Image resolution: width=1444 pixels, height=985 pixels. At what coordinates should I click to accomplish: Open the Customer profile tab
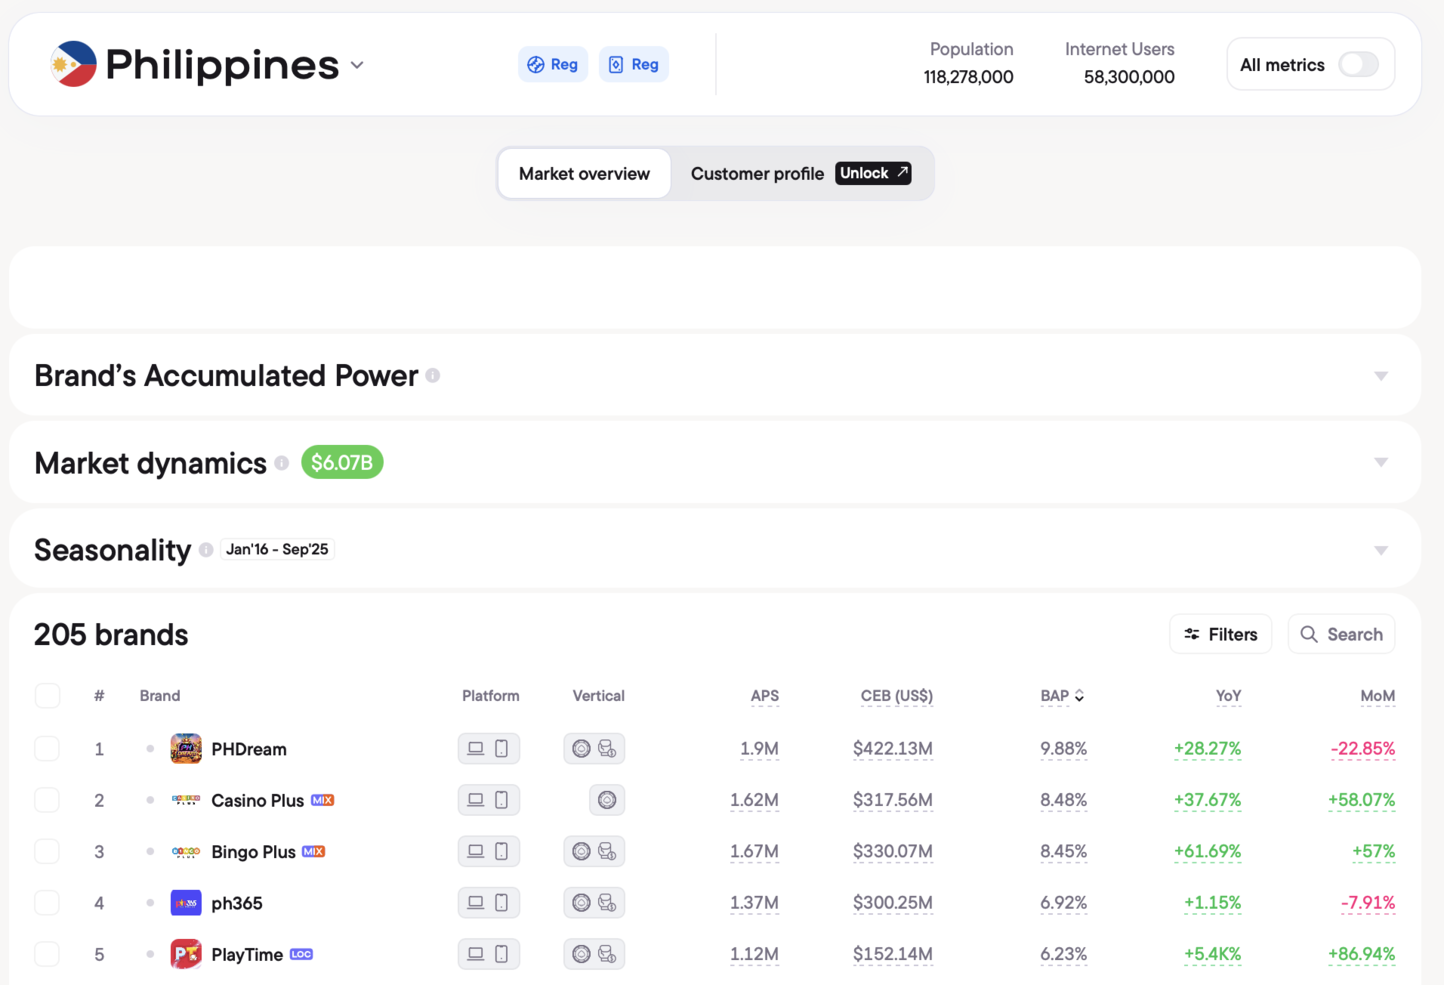757,174
